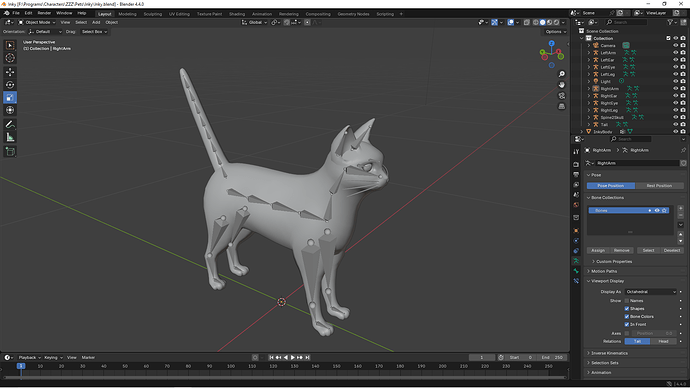The width and height of the screenshot is (690, 388).
Task: Open the Render menu
Action: [44, 13]
